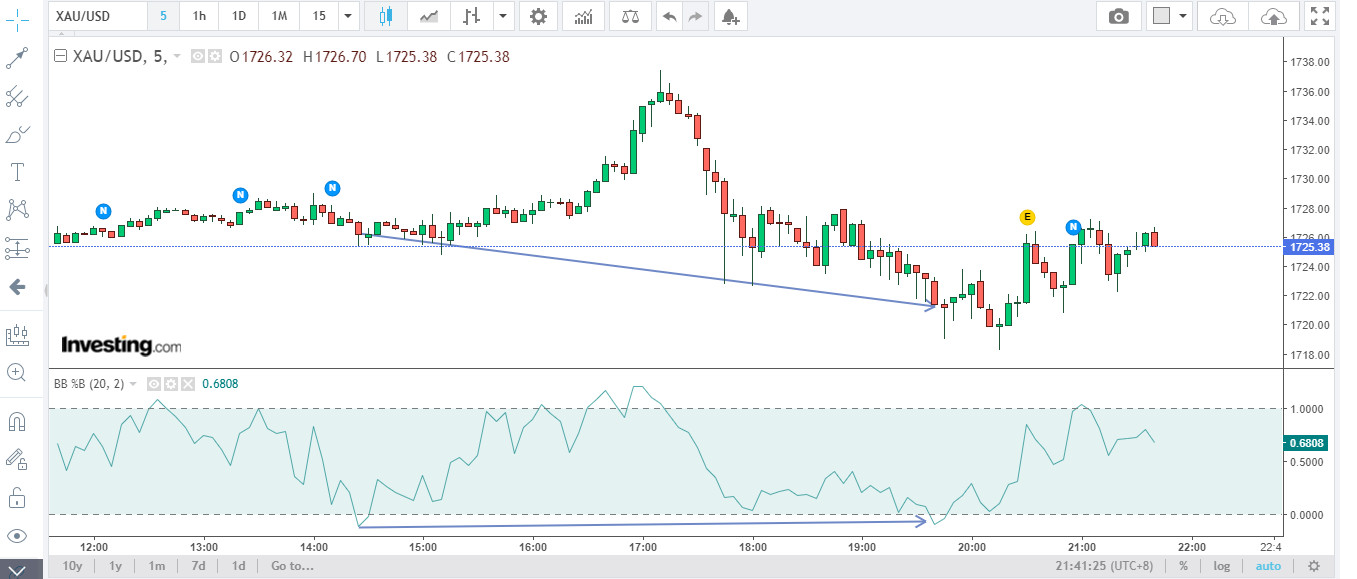Open the chart layout color square
This screenshot has height=579, width=1357.
(x=1161, y=16)
